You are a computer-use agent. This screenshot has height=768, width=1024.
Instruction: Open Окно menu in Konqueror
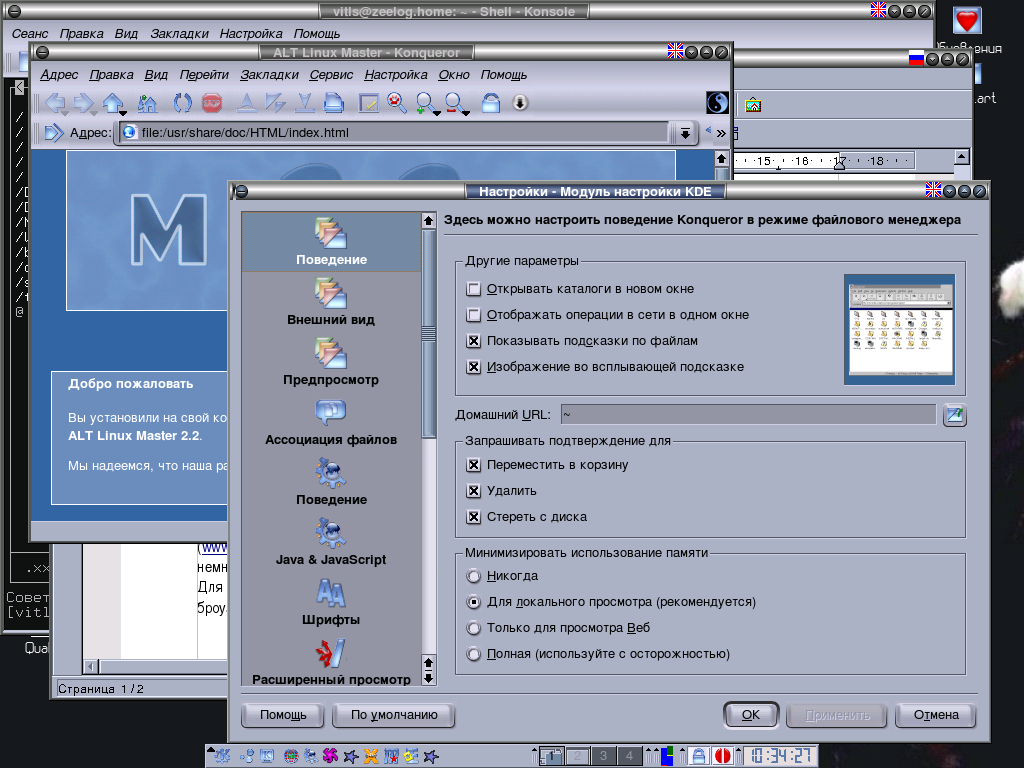454,74
